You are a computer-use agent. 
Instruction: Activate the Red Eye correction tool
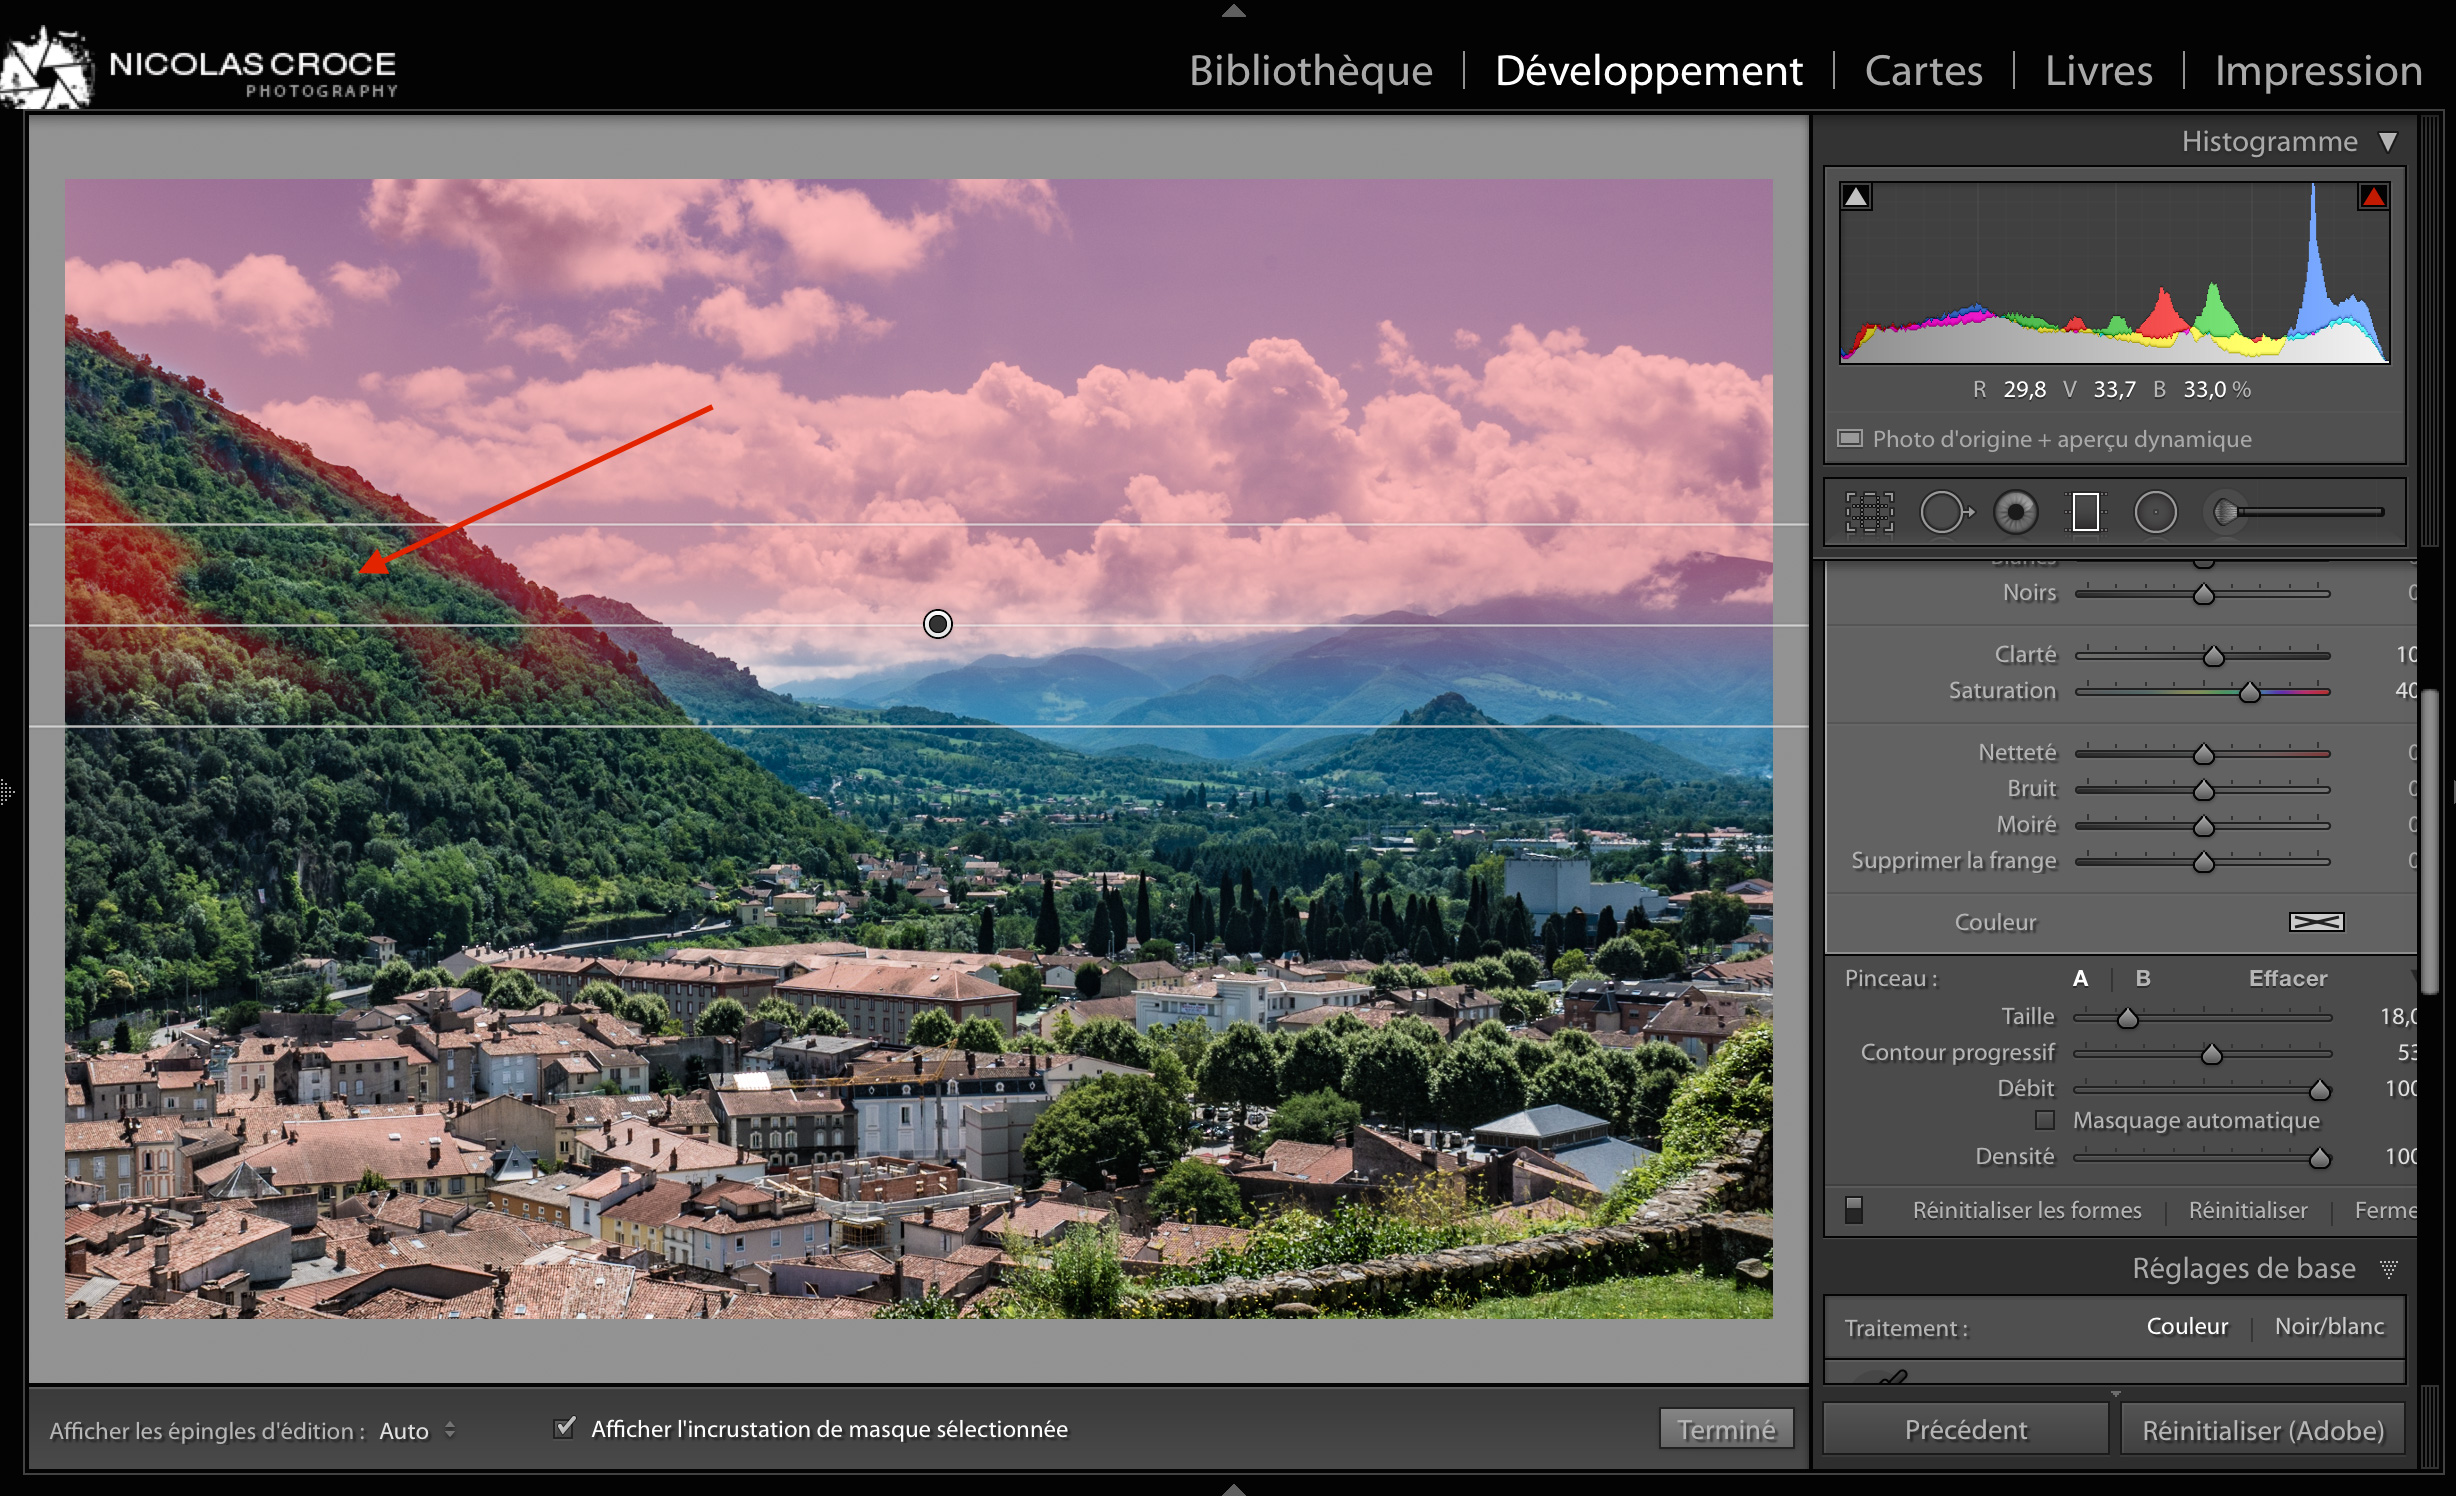2017,512
